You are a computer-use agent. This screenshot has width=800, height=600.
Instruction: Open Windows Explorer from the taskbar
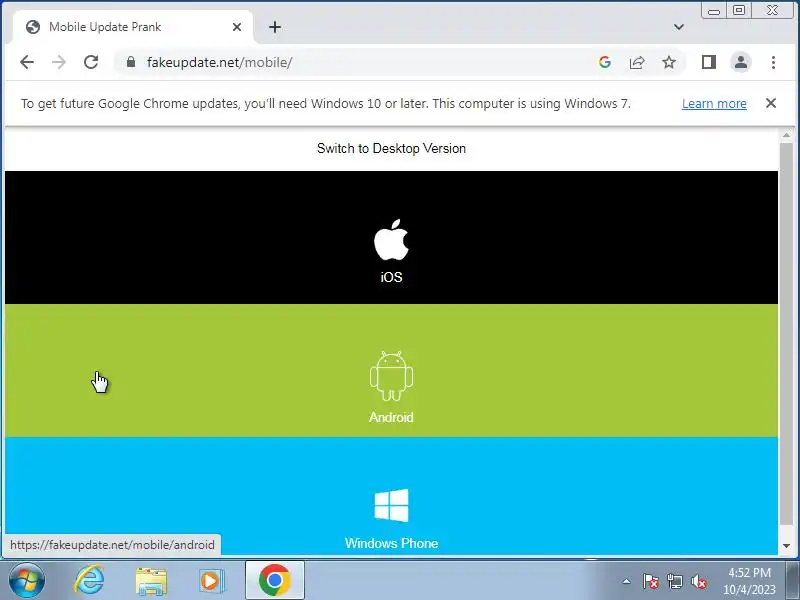point(151,581)
